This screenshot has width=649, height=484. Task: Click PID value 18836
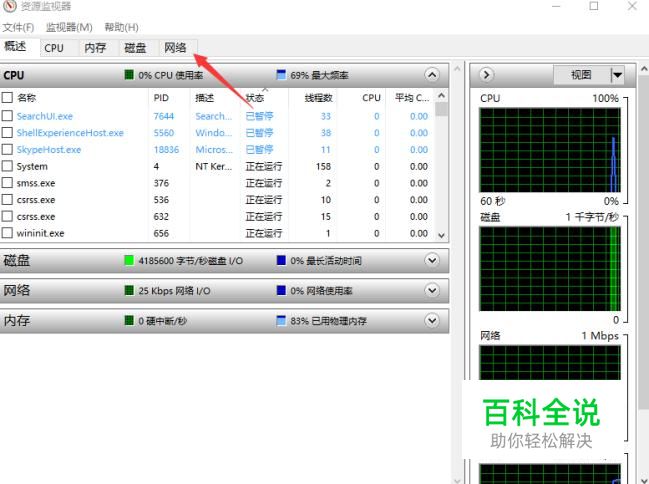166,149
